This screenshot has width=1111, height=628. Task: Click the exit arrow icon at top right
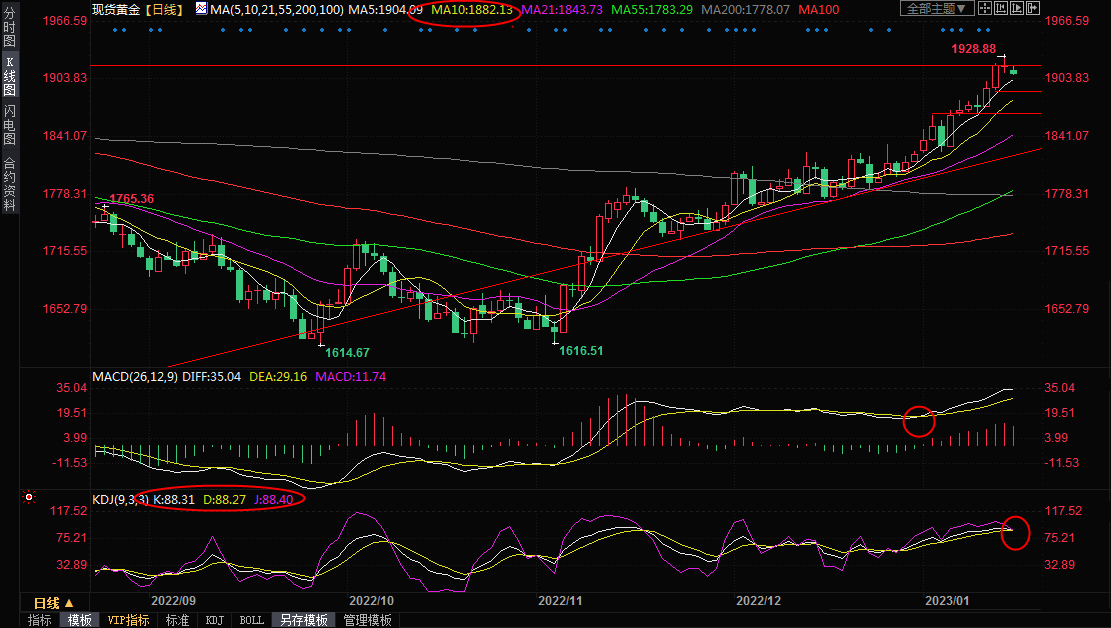click(1034, 9)
